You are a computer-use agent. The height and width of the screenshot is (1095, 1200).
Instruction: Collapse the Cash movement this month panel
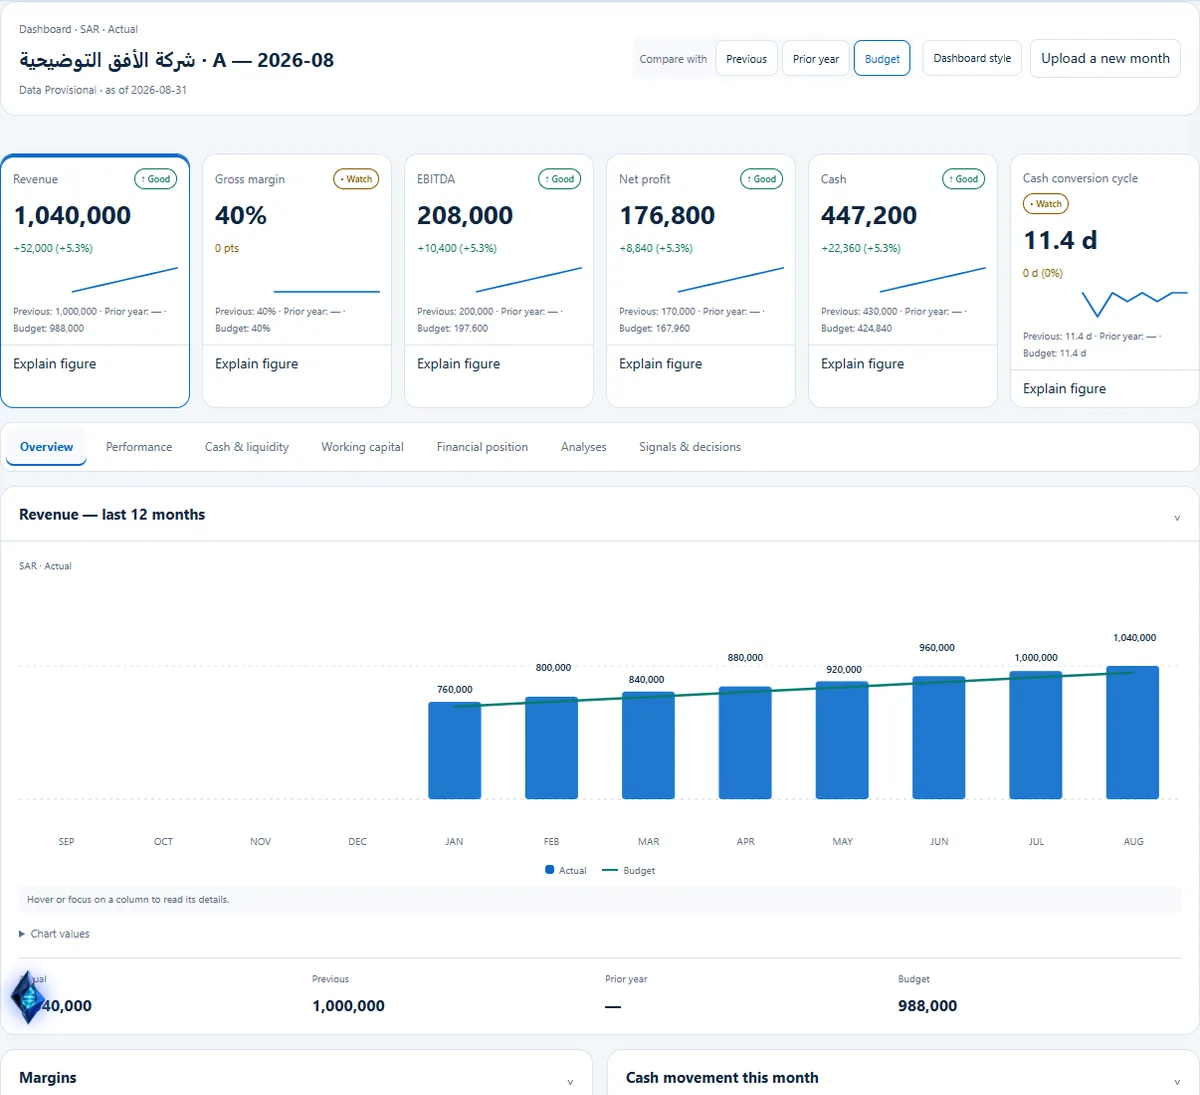[x=1177, y=1081]
